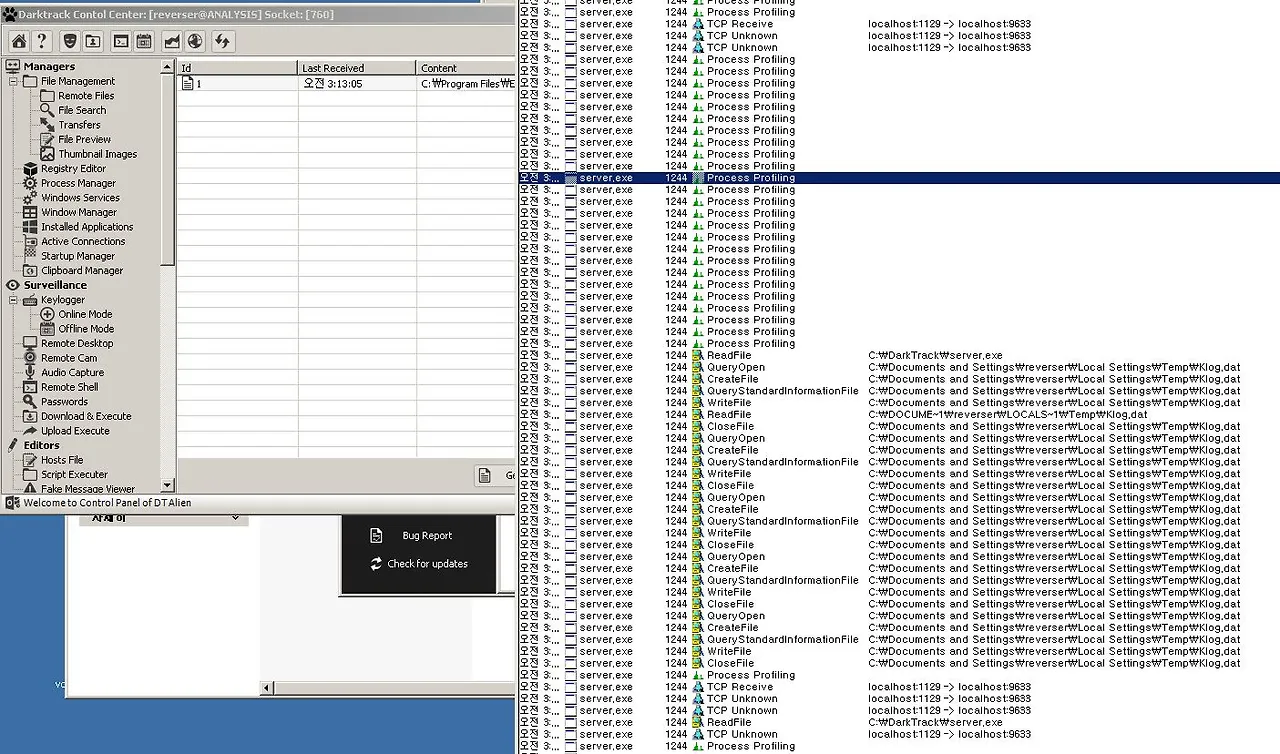Image resolution: width=1280 pixels, height=754 pixels.
Task: Click the horizontal scrollbar left arrow
Action: click(x=267, y=688)
